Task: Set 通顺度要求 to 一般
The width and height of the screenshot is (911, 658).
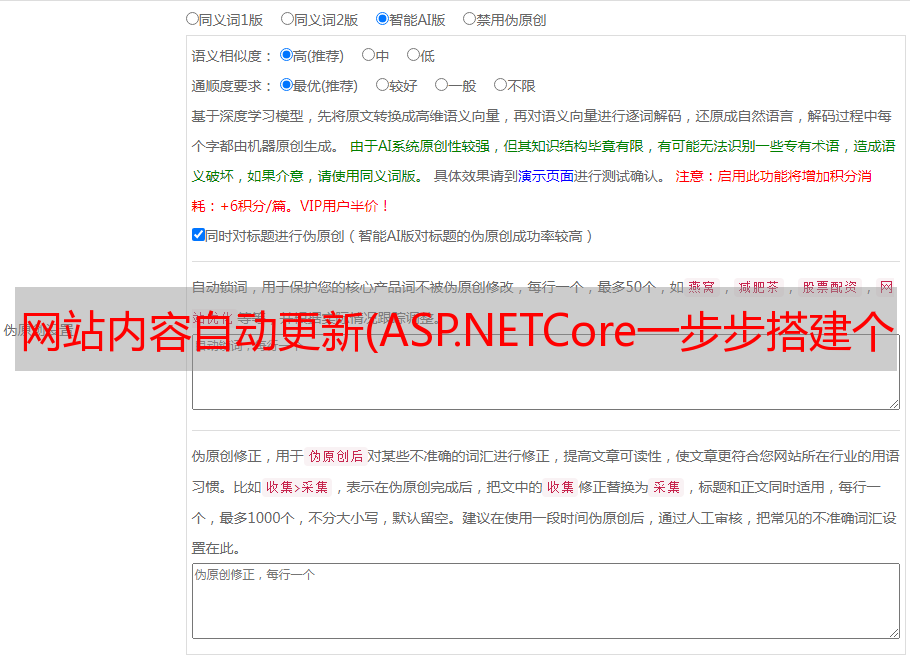Action: coord(442,85)
